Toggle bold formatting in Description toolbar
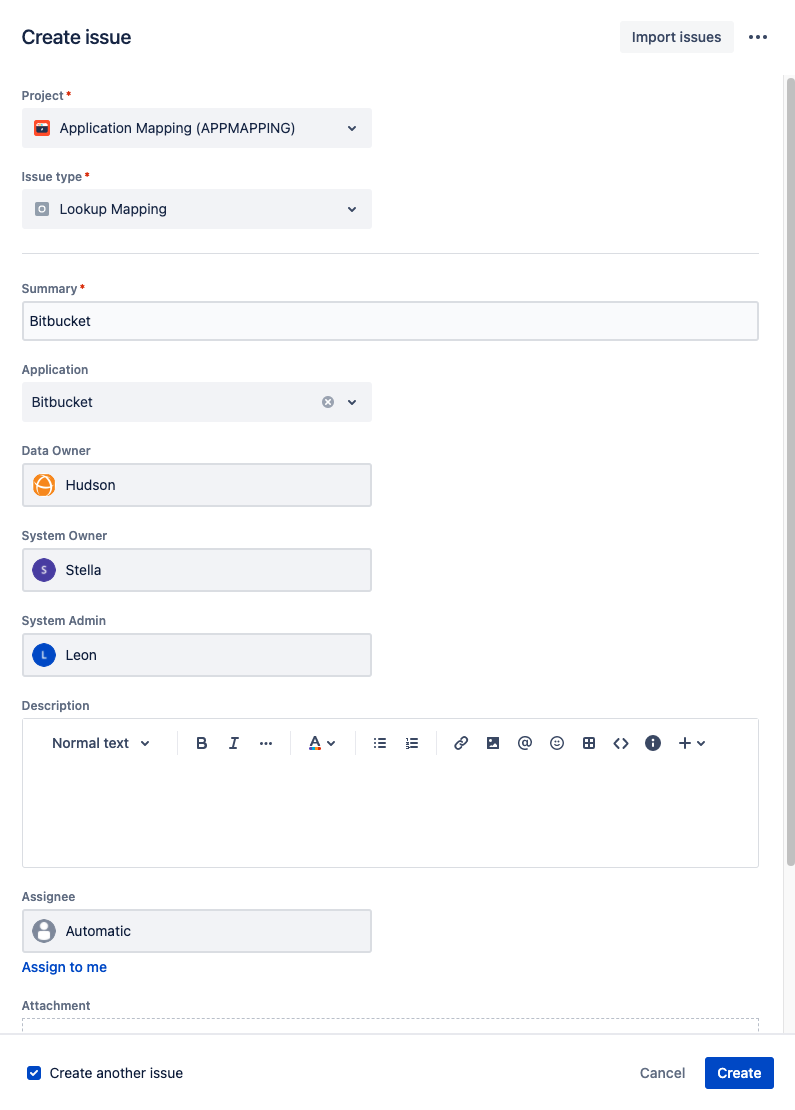The height and width of the screenshot is (1110, 795). (202, 743)
